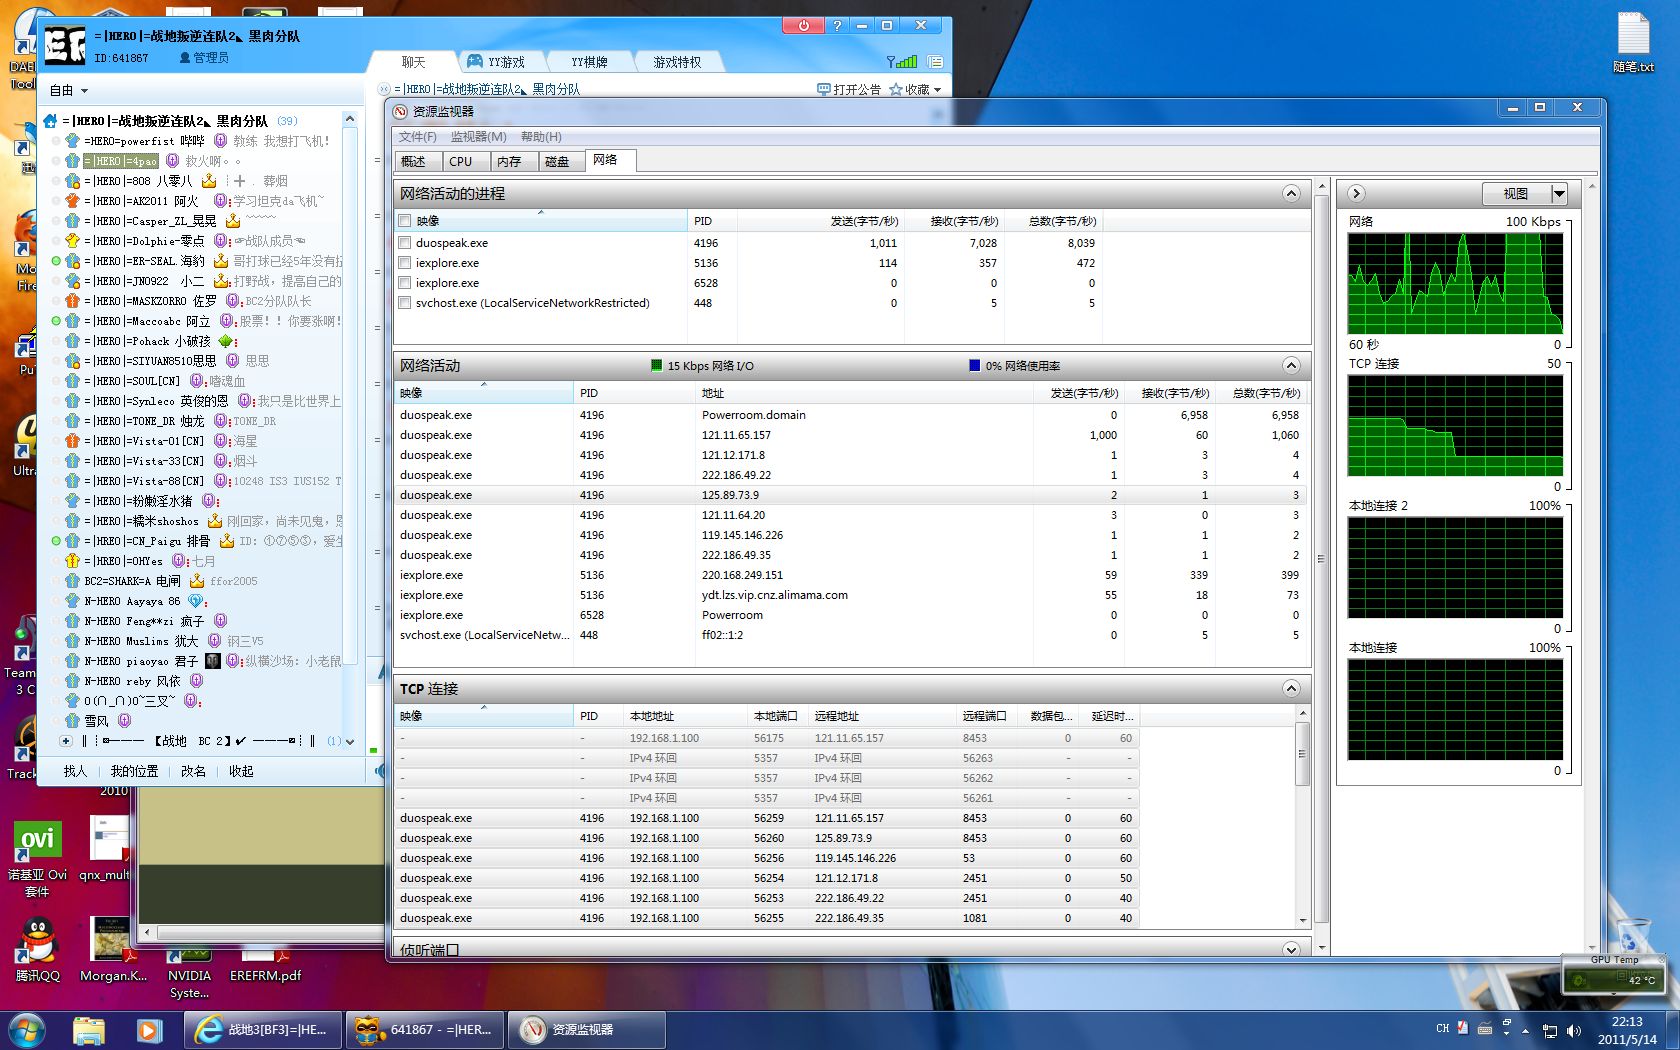Open the 监视器(M) menu

(478, 137)
